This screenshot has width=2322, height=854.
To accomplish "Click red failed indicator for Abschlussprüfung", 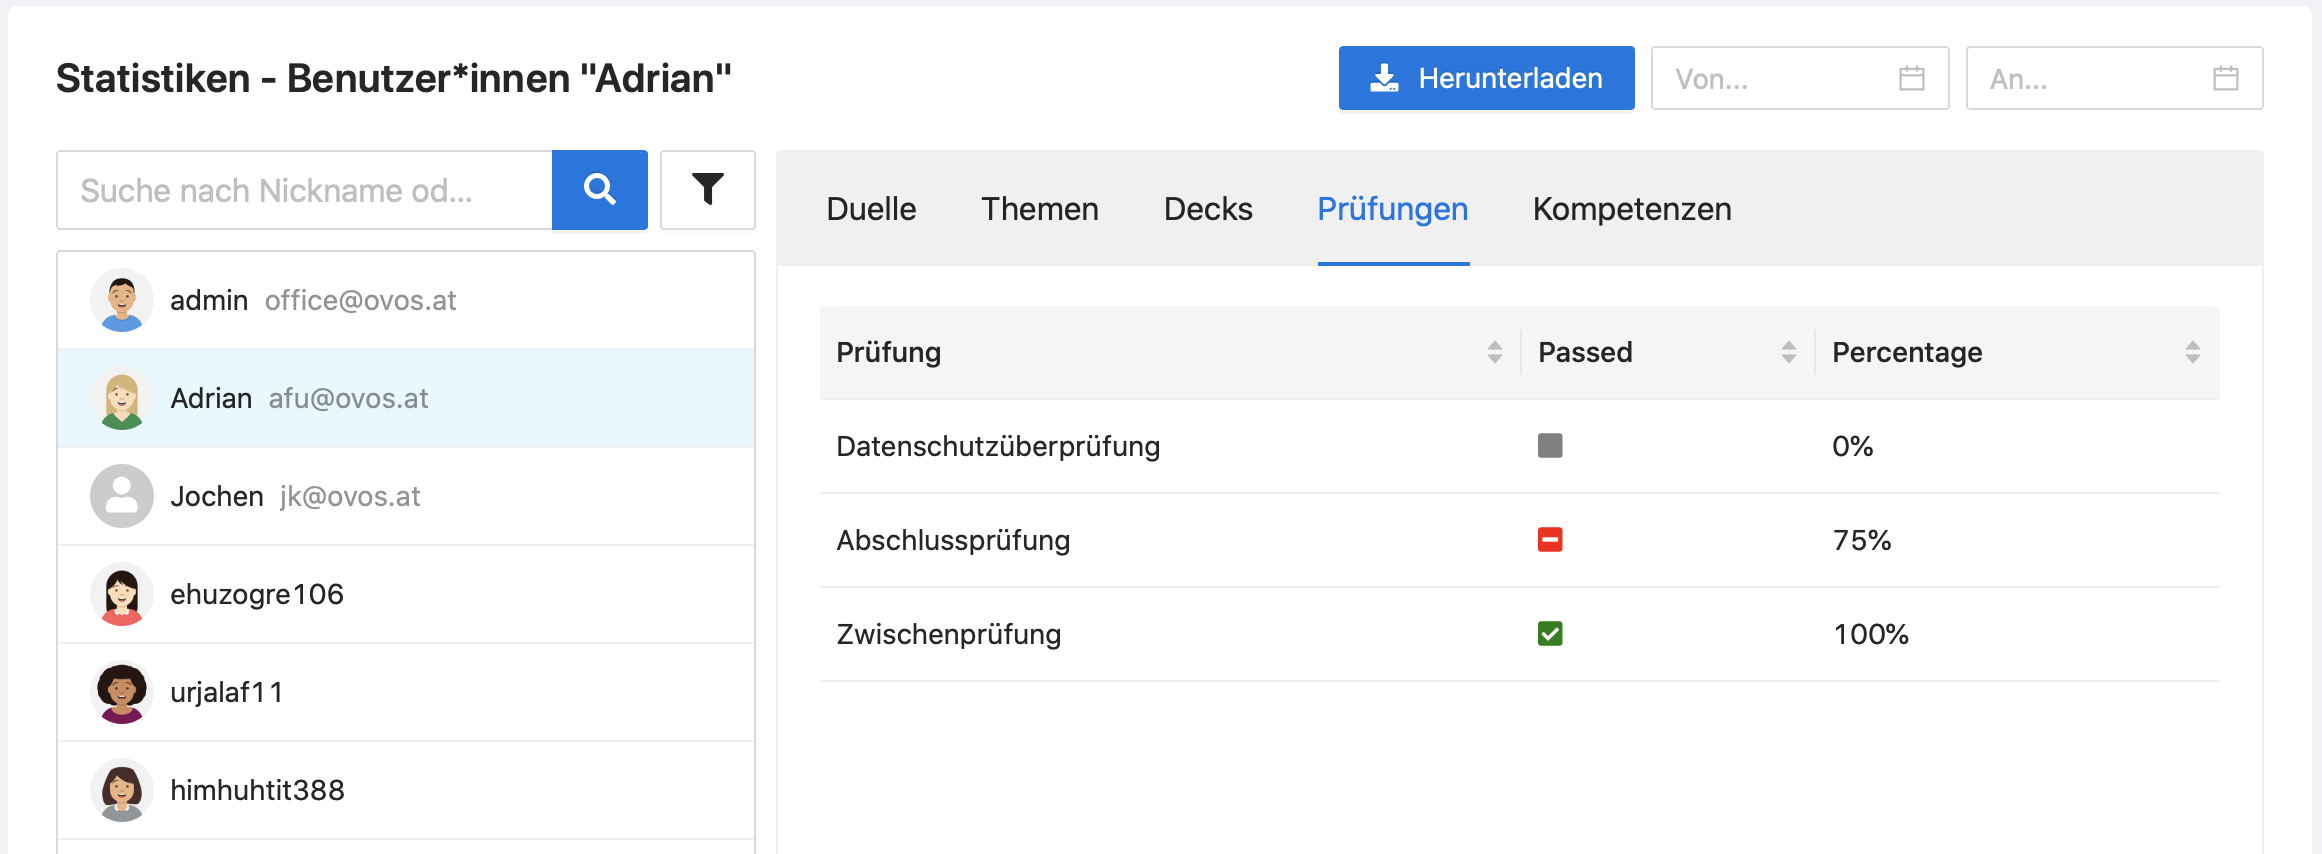I will click(1550, 540).
